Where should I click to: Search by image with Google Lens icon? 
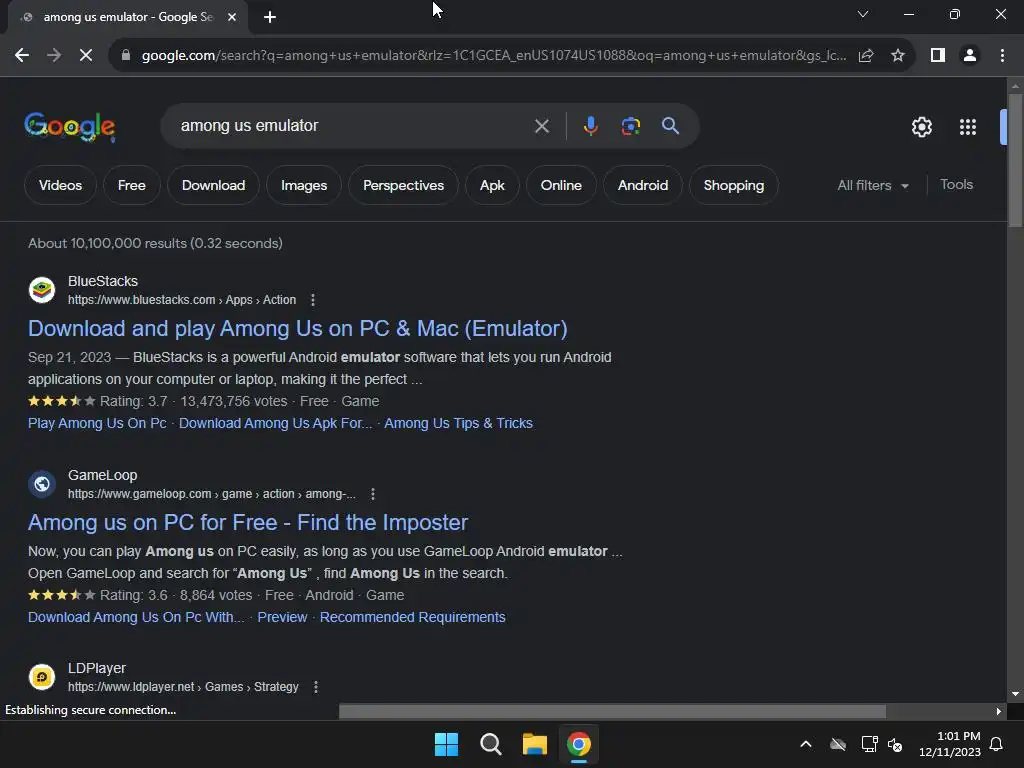pos(630,126)
